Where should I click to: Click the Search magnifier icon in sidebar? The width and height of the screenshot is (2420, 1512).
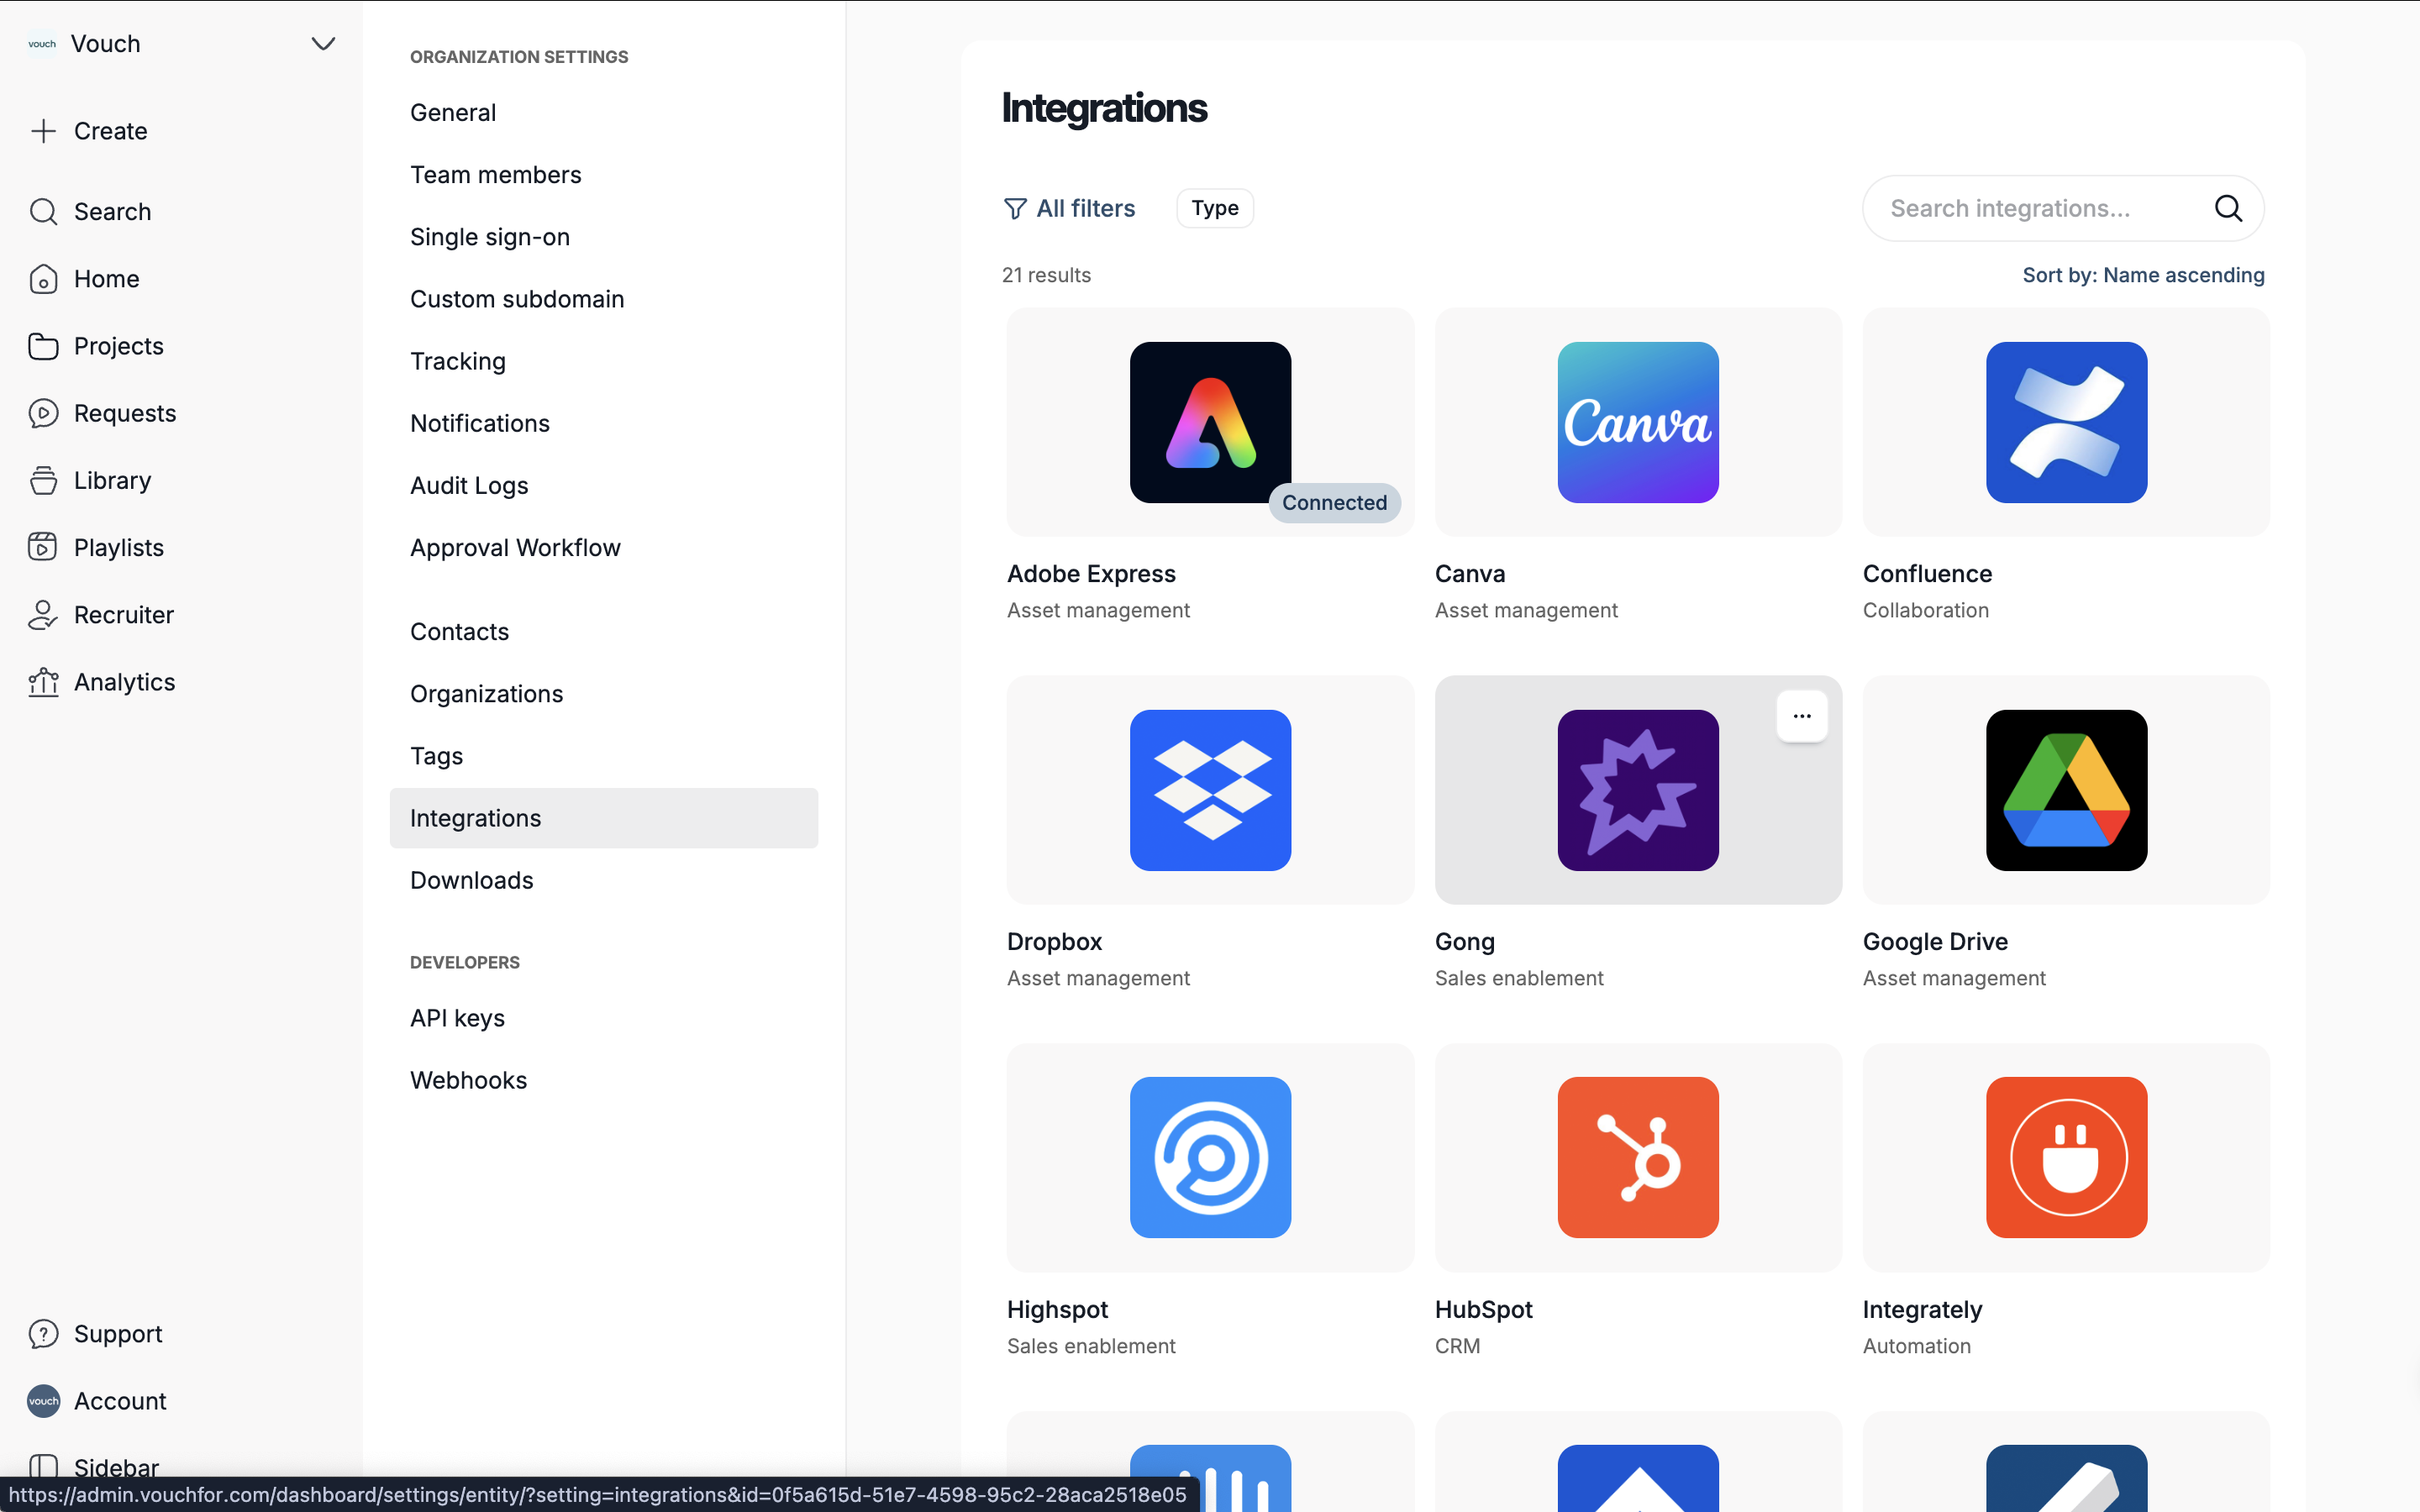(x=43, y=211)
